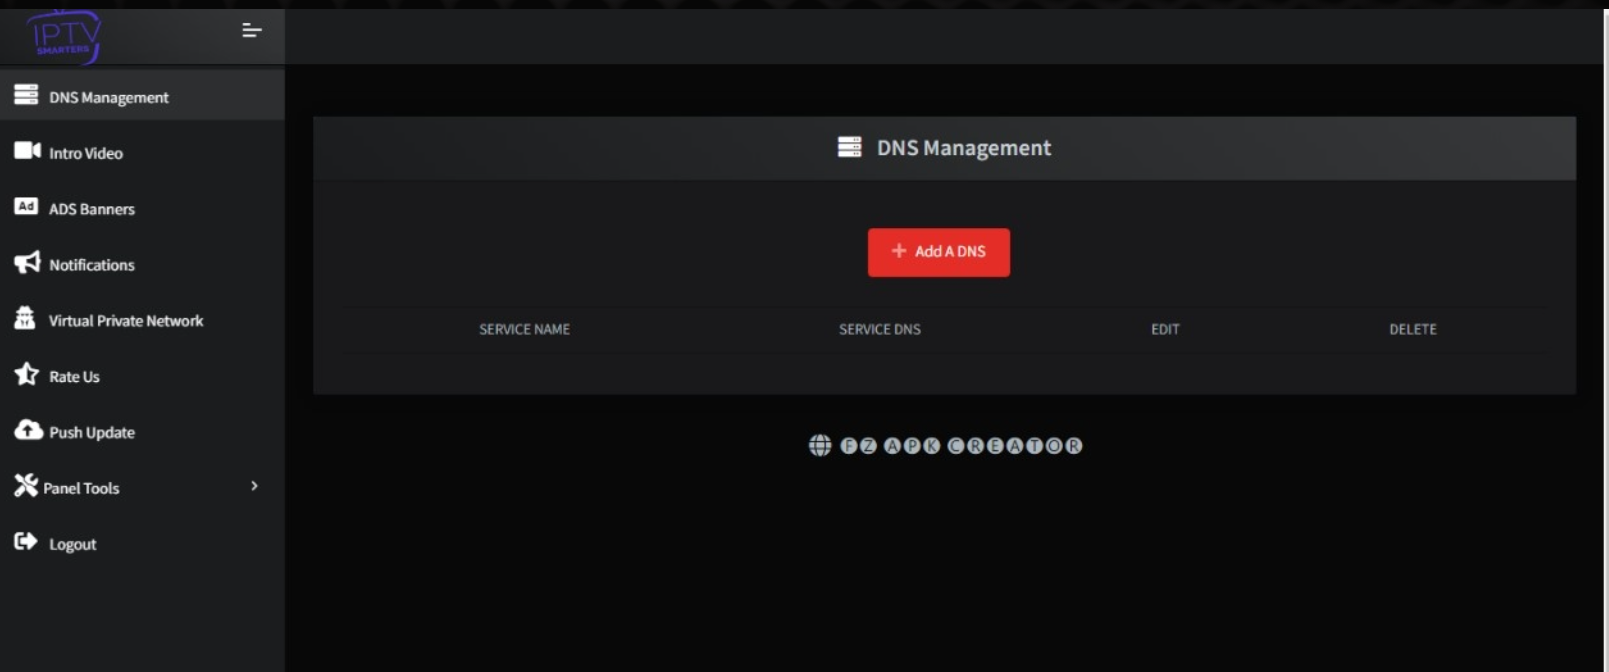
Task: Click the server icon beside DNS Management in sidebar
Action: point(26,95)
